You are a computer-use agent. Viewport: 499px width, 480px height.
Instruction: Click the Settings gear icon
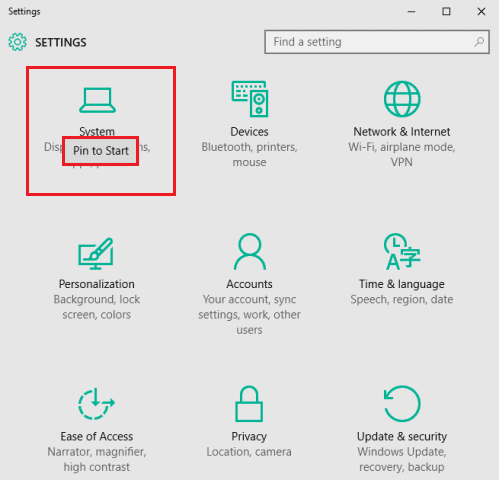click(x=17, y=42)
